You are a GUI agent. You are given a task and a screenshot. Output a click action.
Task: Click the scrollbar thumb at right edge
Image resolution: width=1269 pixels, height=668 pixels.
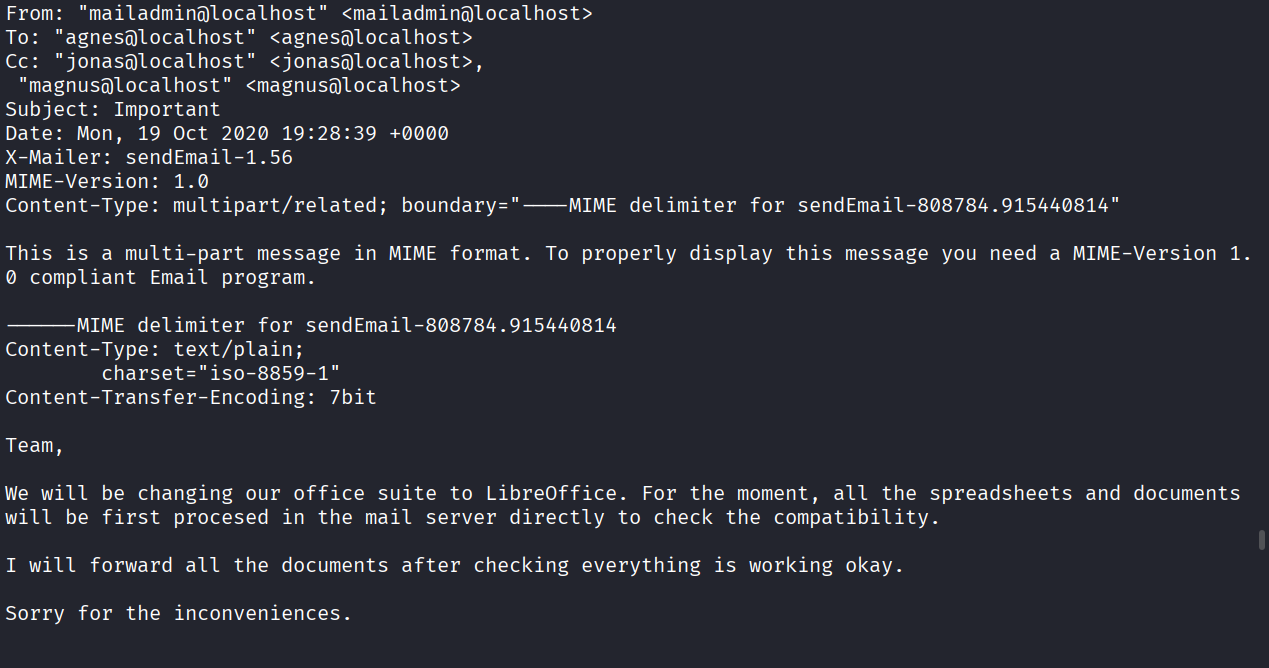point(1262,541)
